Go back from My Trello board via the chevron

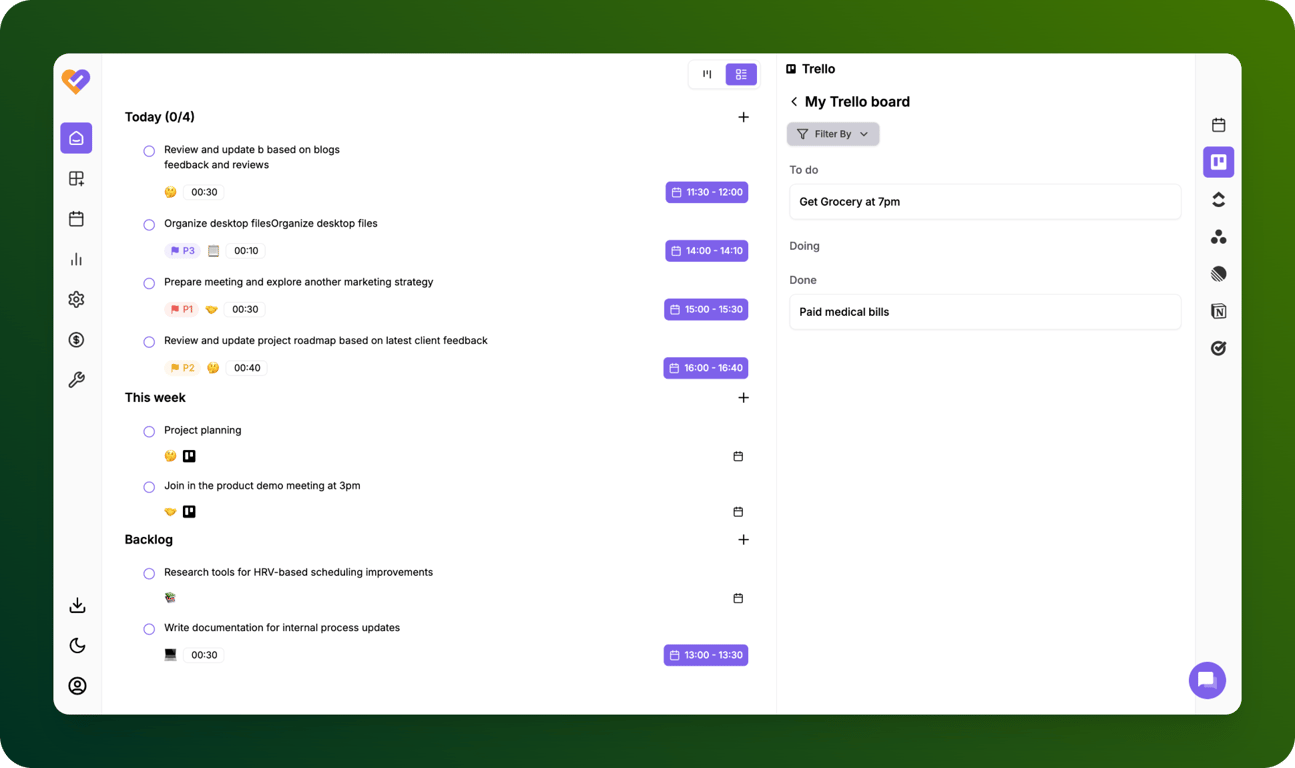pos(793,101)
